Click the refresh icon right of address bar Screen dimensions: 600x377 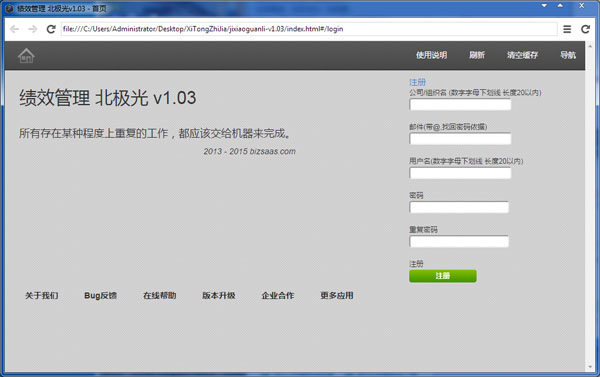tap(585, 29)
